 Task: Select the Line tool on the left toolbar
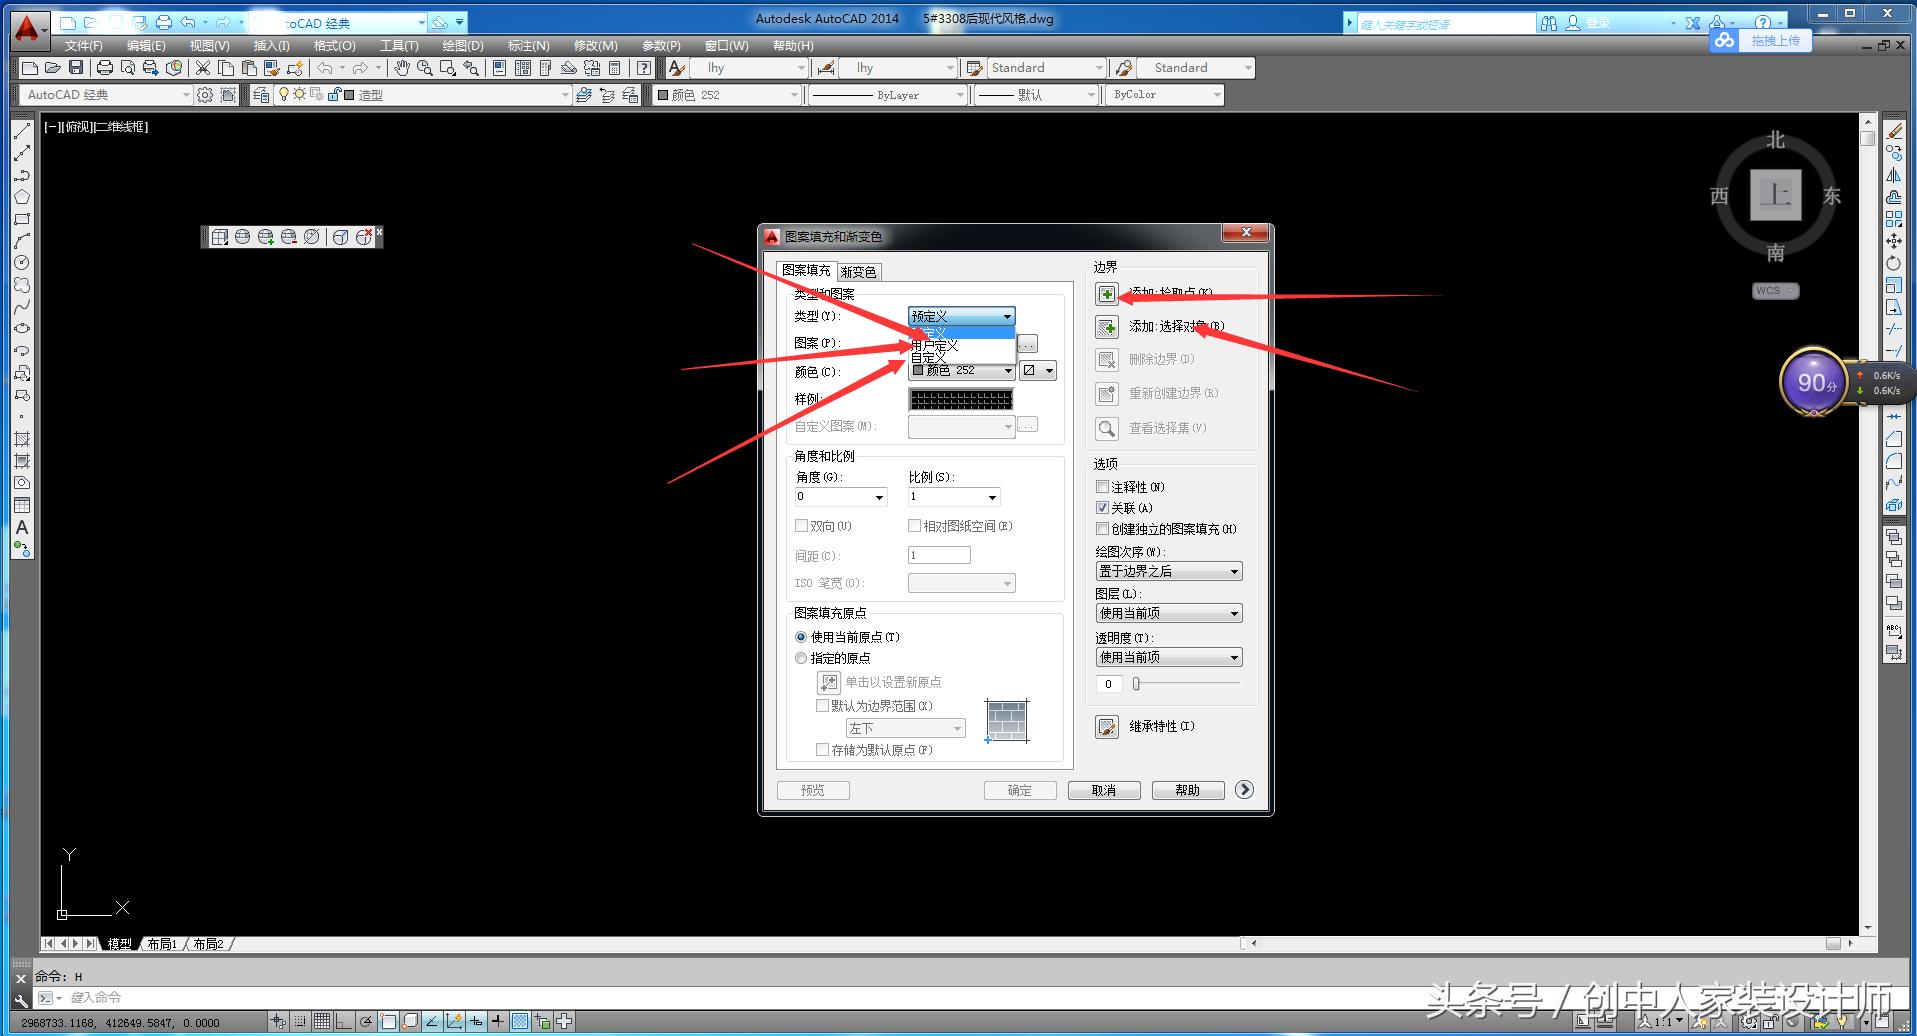(22, 131)
